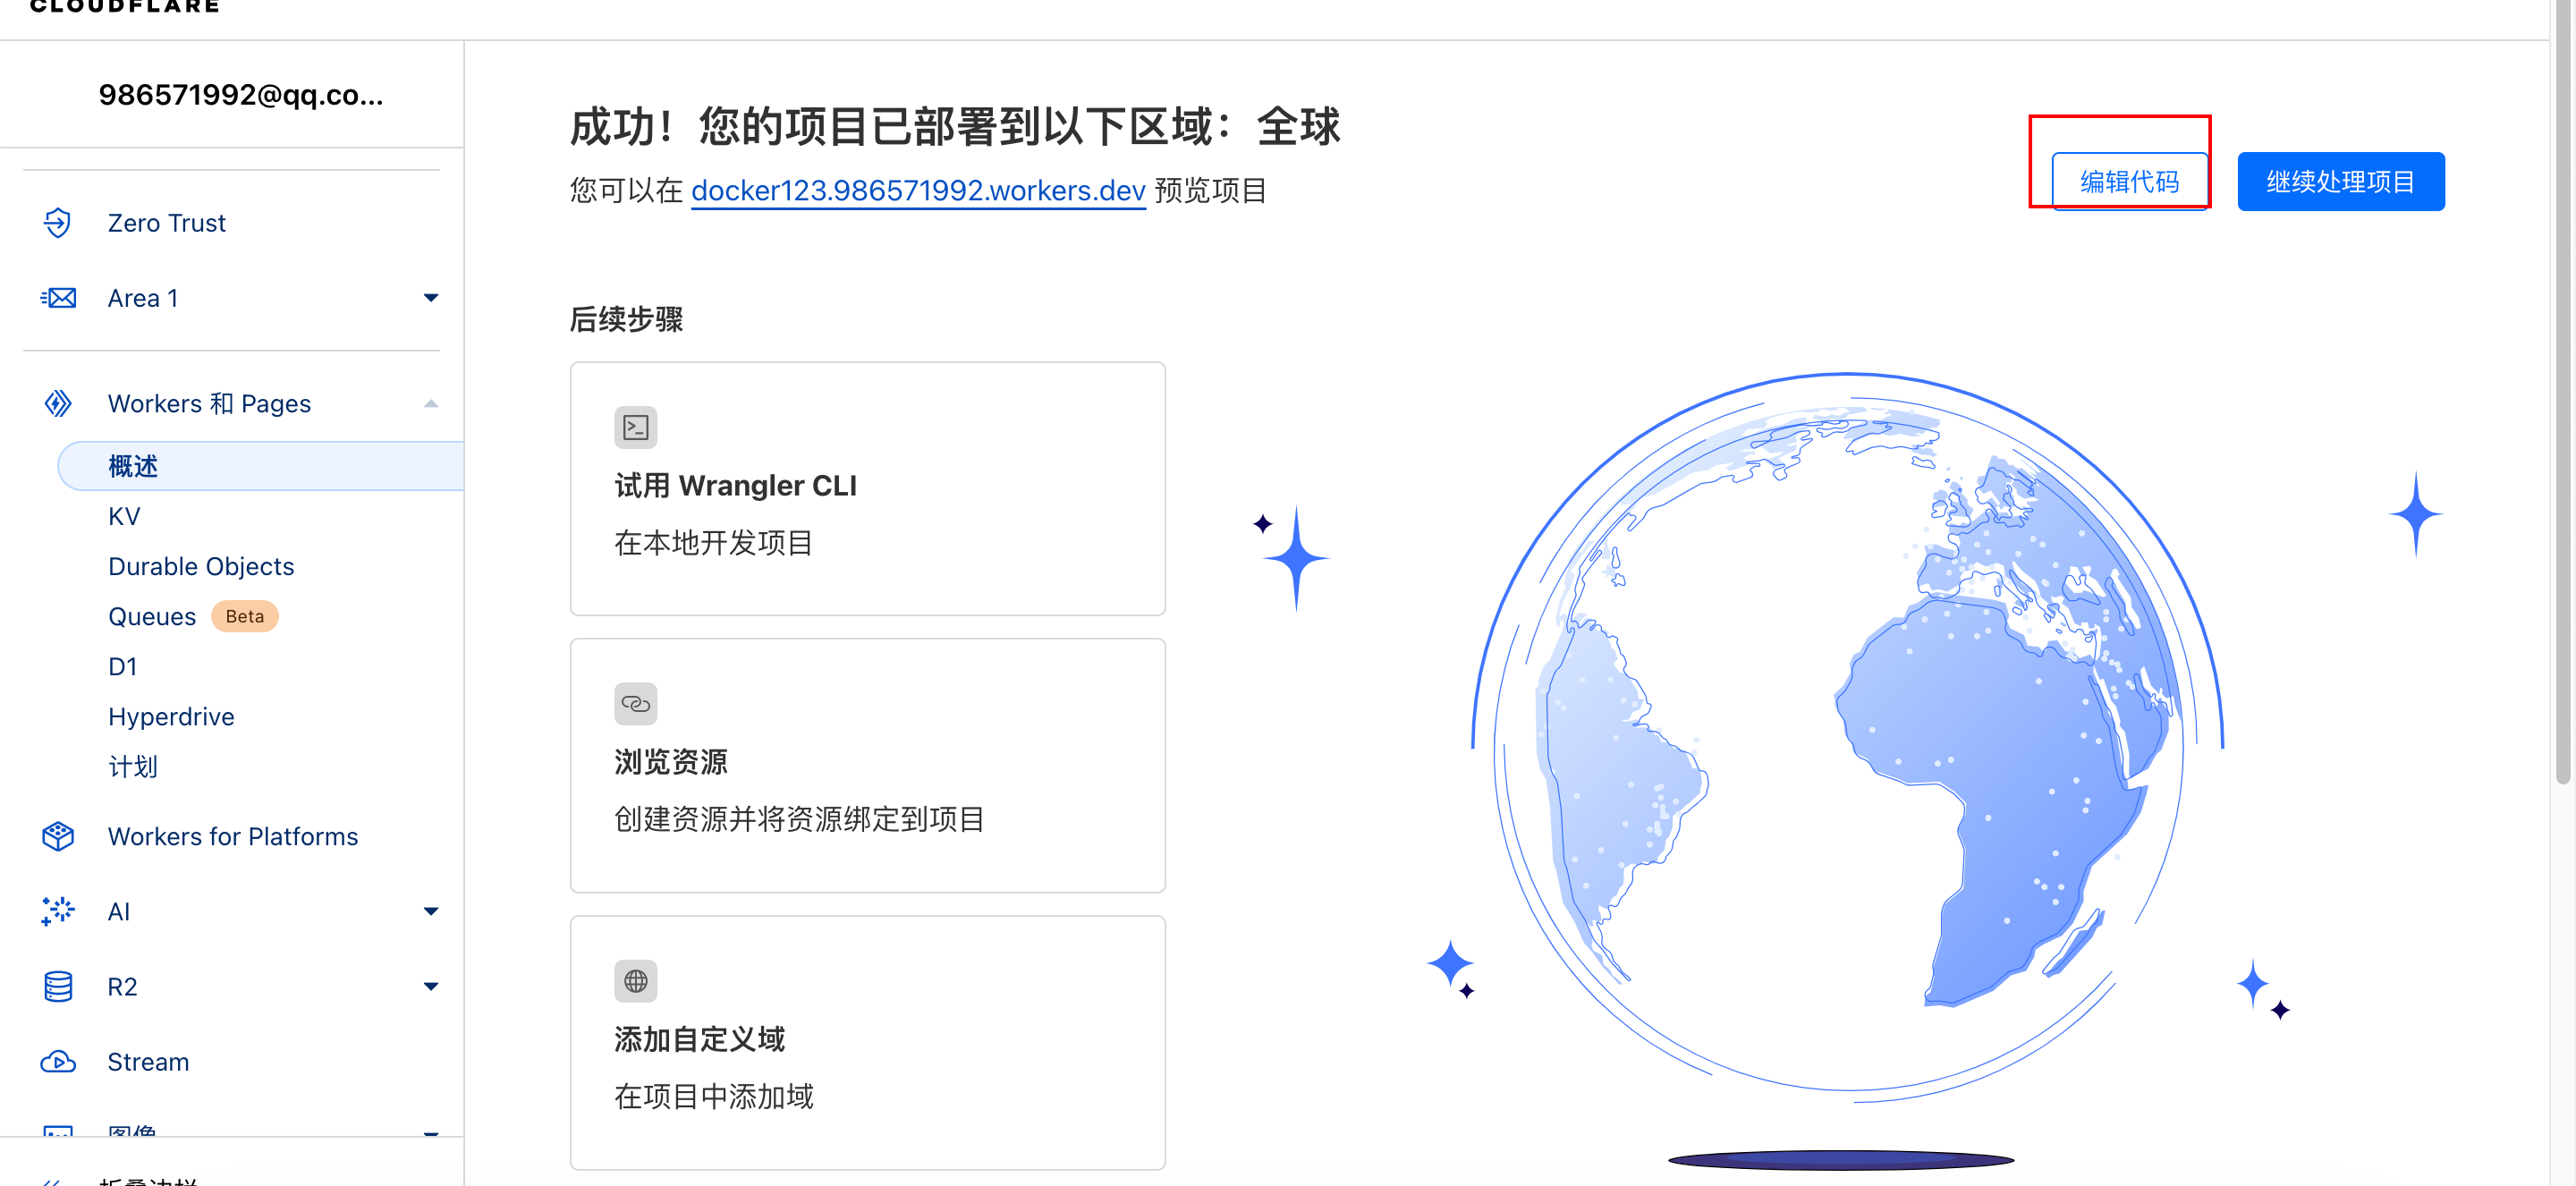Screen dimensions: 2576x1186
Task: Select Durable Objects in the sidebar
Action: (200, 565)
